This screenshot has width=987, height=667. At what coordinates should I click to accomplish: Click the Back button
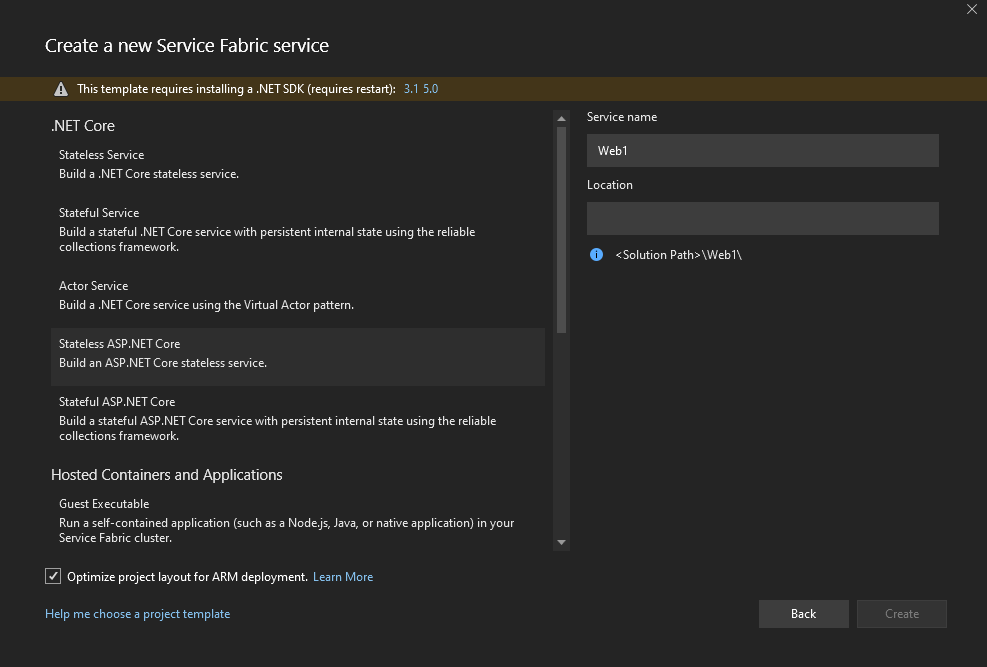click(803, 614)
